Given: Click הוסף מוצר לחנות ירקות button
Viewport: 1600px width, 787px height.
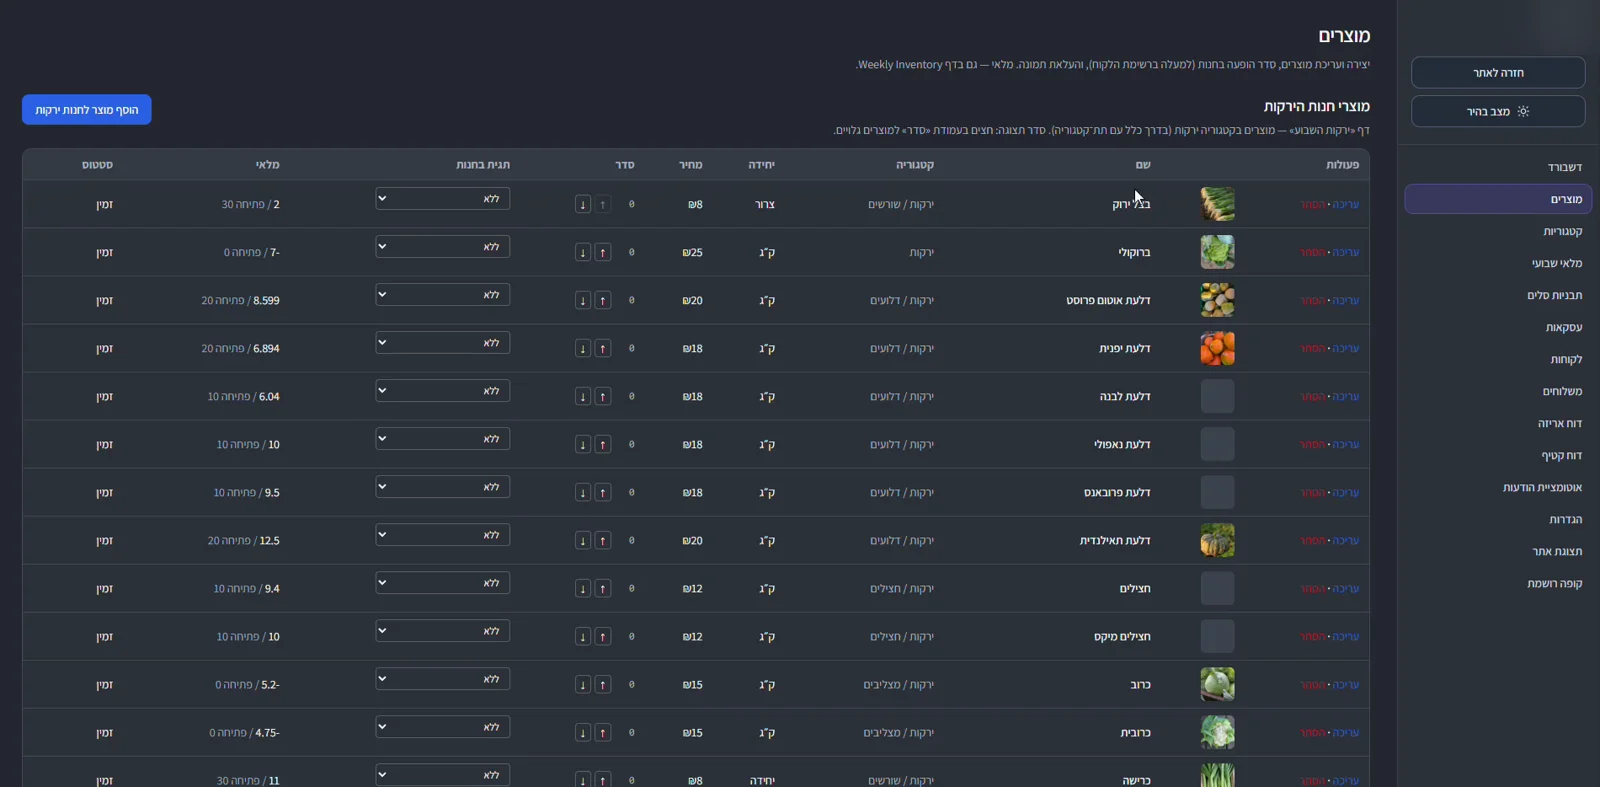Looking at the screenshot, I should point(87,110).
